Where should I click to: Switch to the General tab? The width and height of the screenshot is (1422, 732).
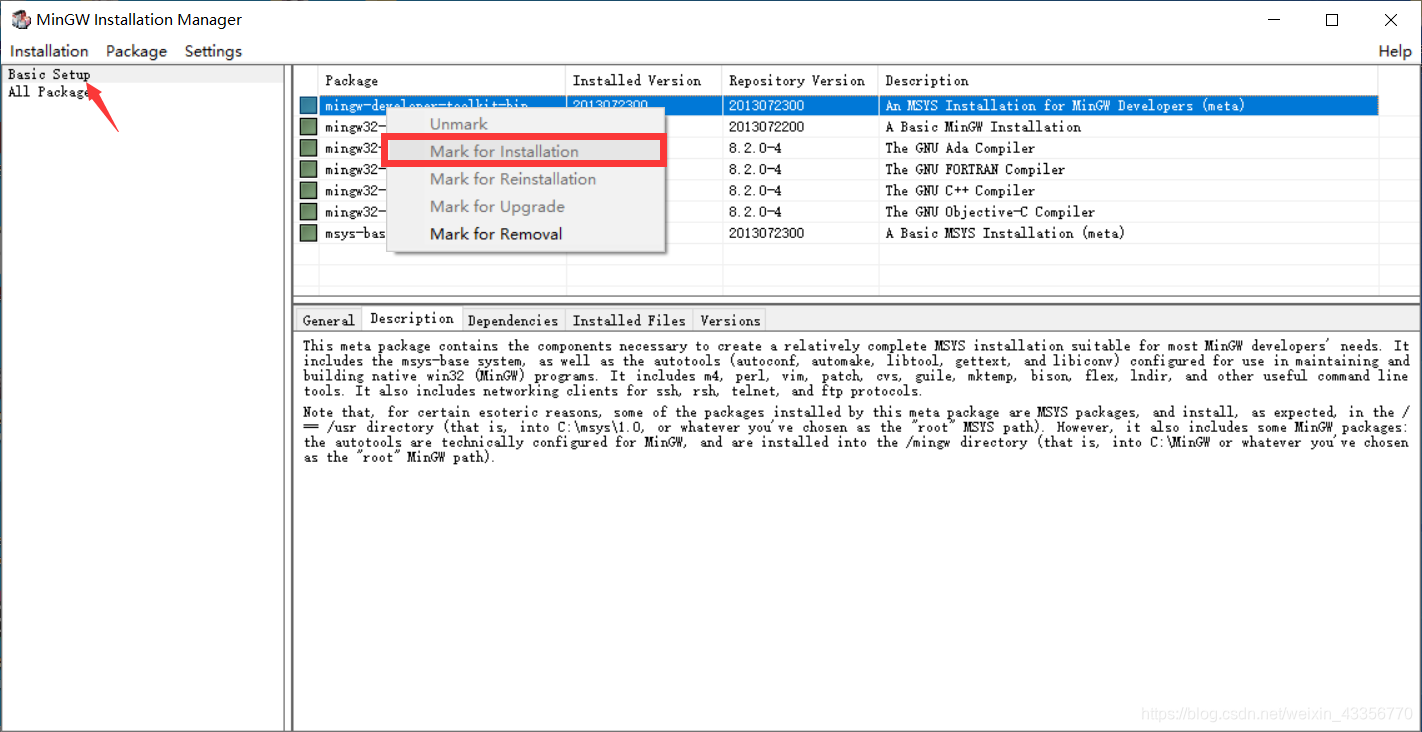[x=328, y=321]
